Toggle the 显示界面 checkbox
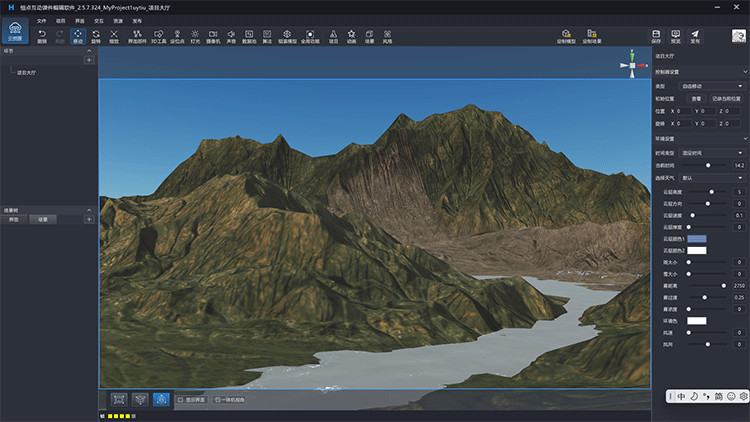This screenshot has width=750, height=422. pyautogui.click(x=182, y=400)
